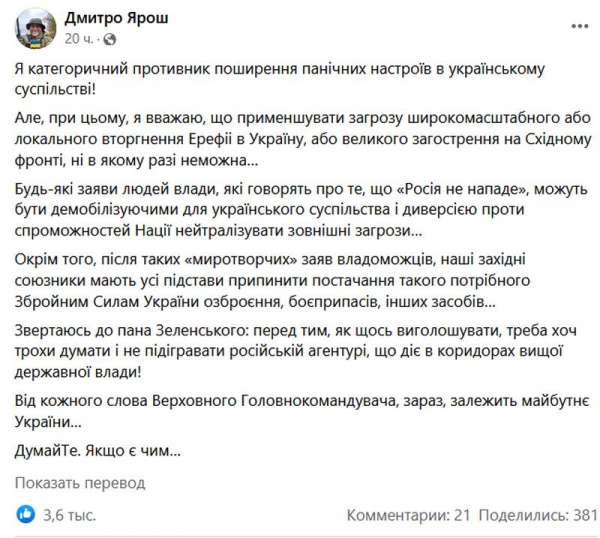This screenshot has height=538, width=600.
Task: Click Показать перевод to translate post
Action: pyautogui.click(x=80, y=483)
